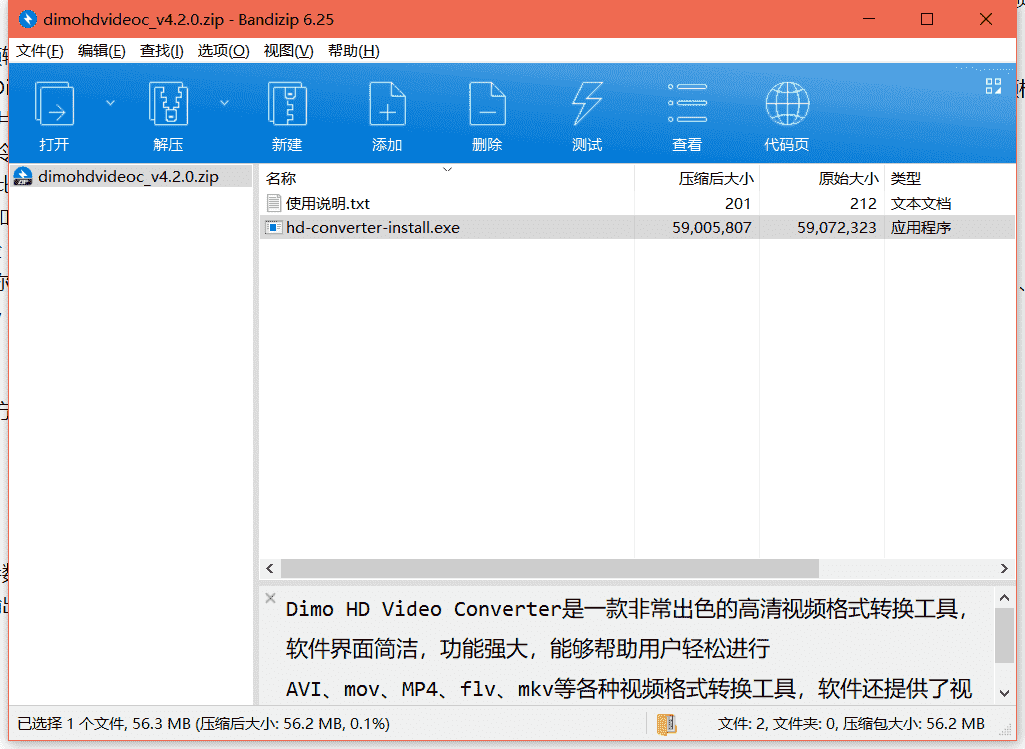Click the zip archive icon in the tree

(23, 176)
